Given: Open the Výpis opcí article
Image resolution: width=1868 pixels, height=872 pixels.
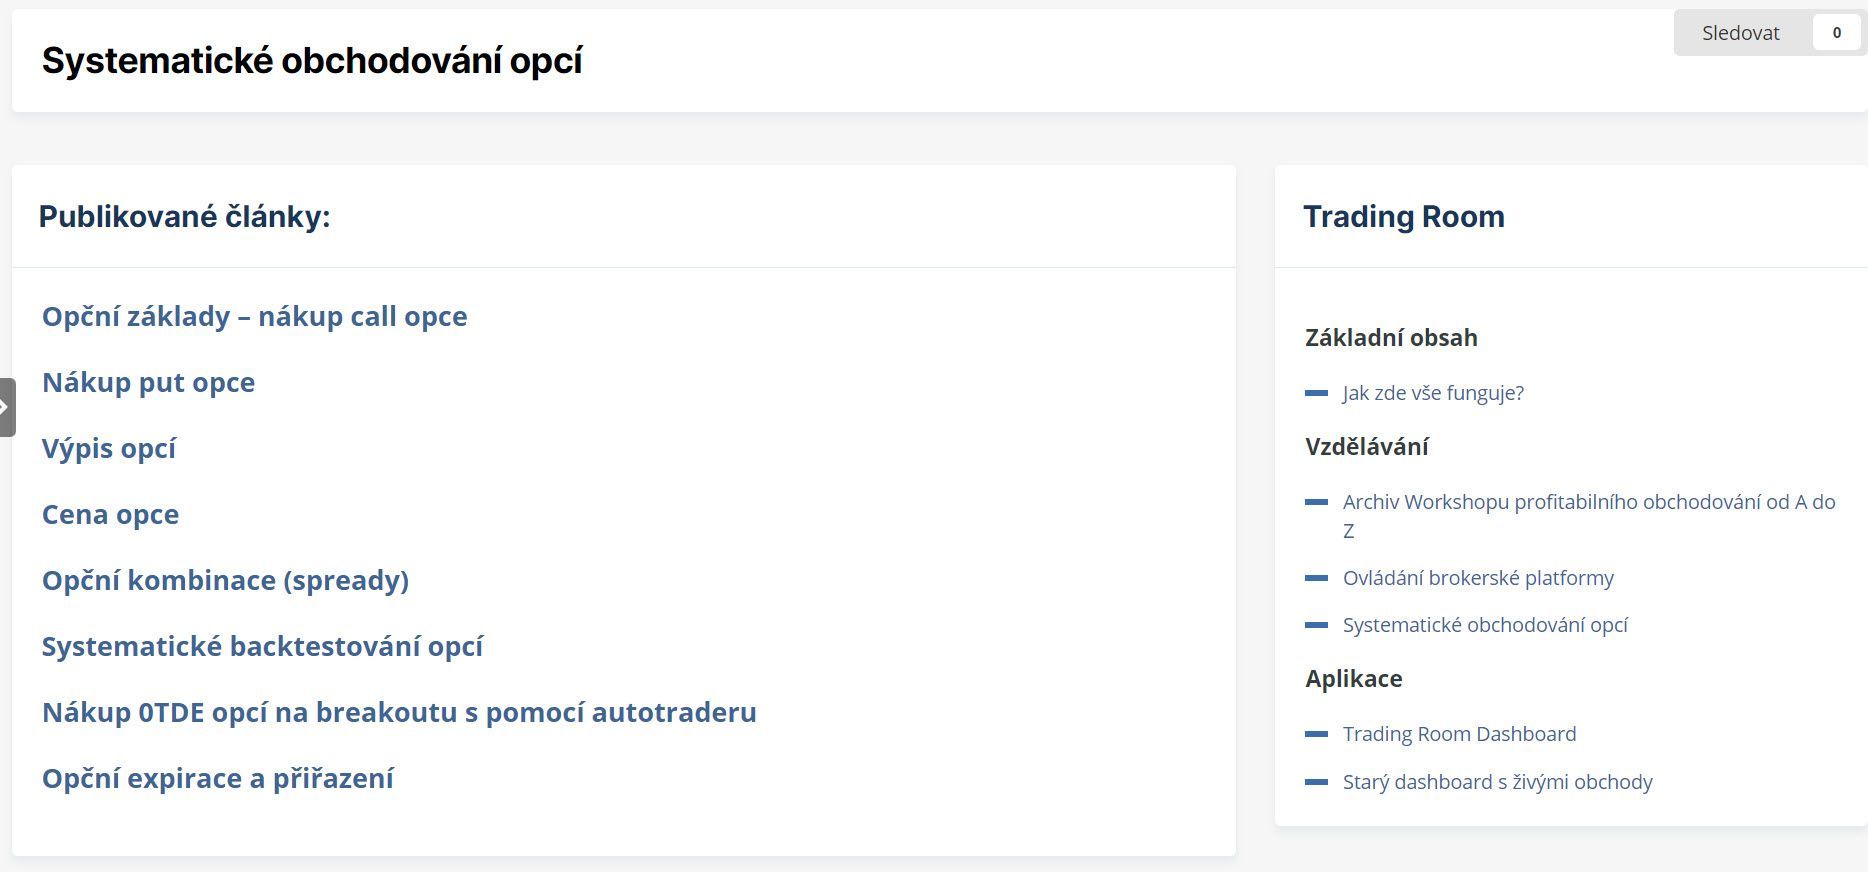Looking at the screenshot, I should click(x=109, y=448).
